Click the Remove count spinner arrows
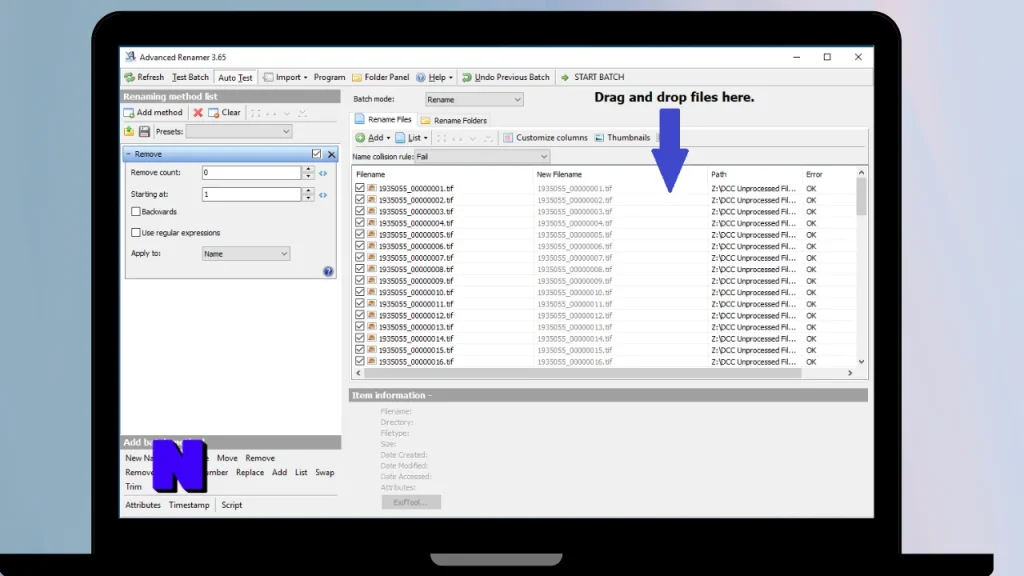Image resolution: width=1024 pixels, height=576 pixels. click(308, 172)
